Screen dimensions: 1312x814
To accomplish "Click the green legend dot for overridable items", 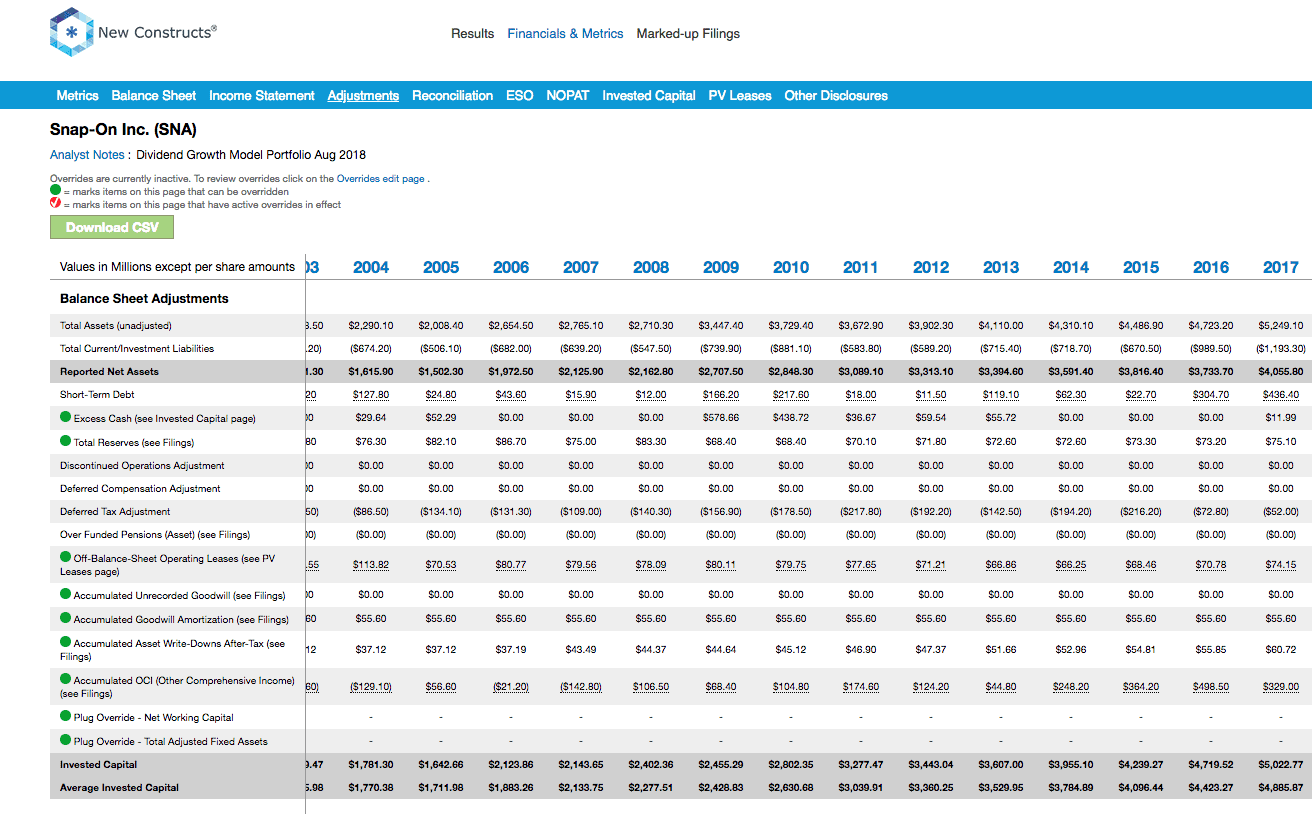I will point(55,190).
